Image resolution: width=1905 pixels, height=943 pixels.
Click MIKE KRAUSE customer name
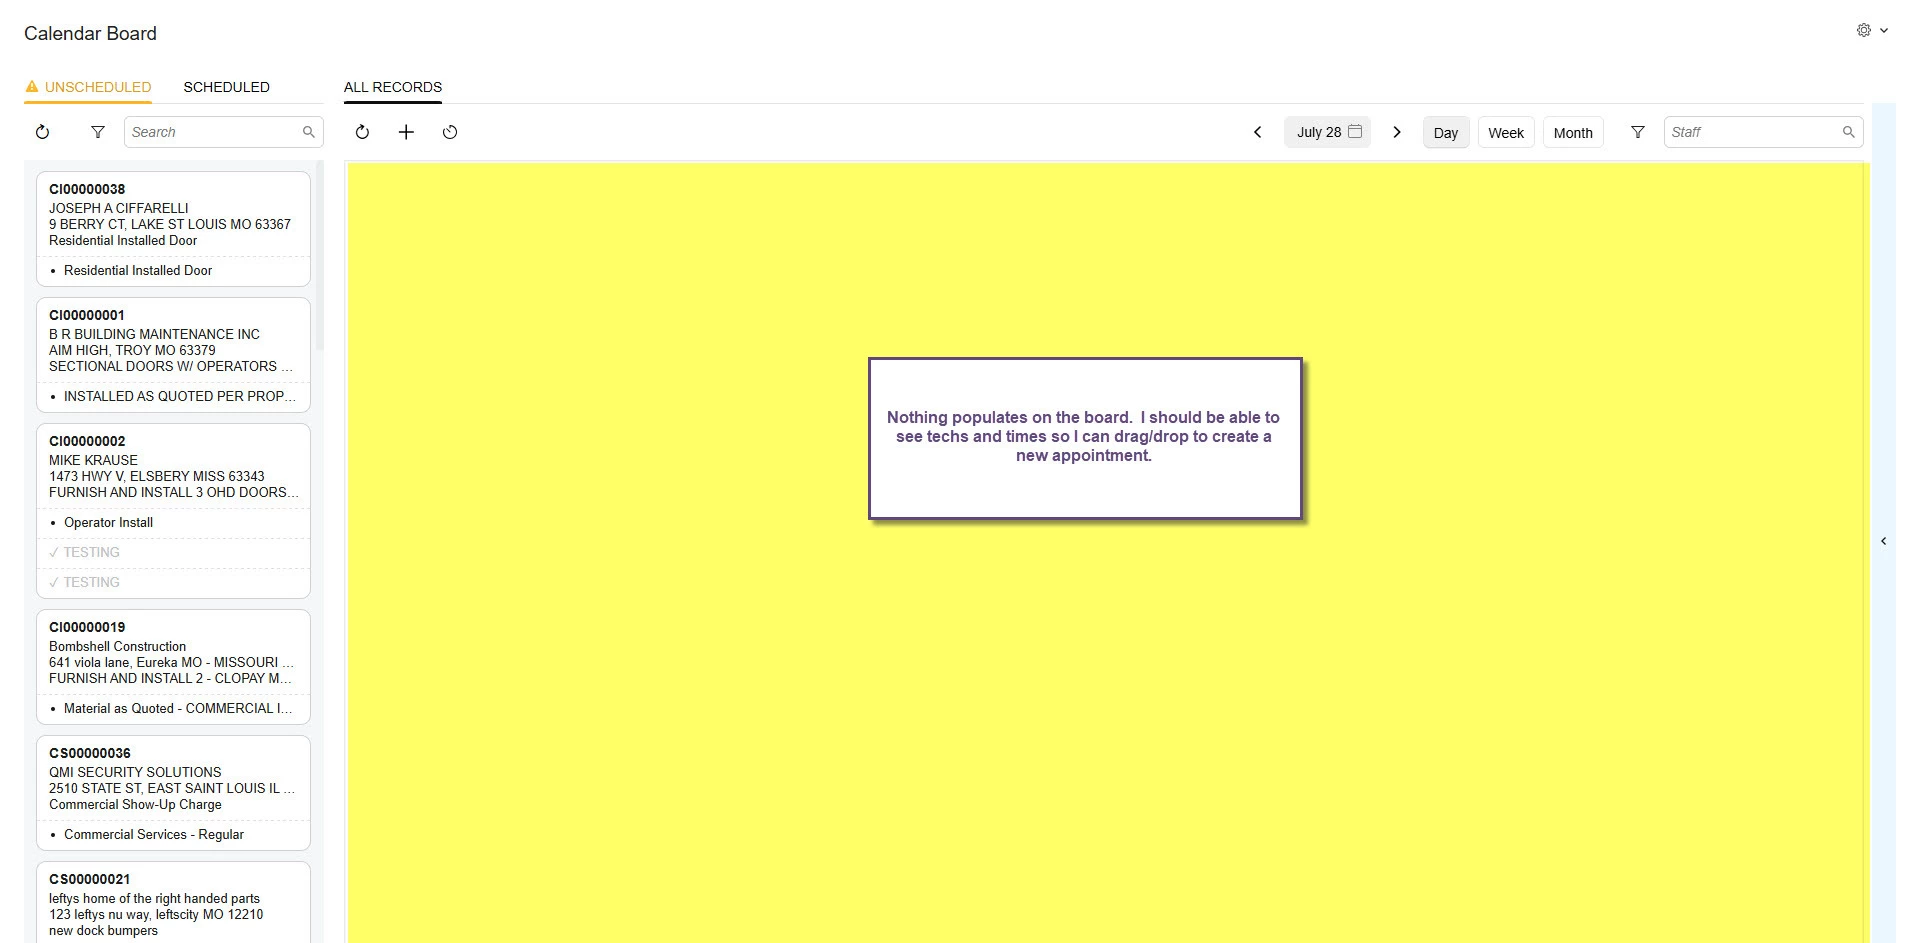[x=93, y=460]
